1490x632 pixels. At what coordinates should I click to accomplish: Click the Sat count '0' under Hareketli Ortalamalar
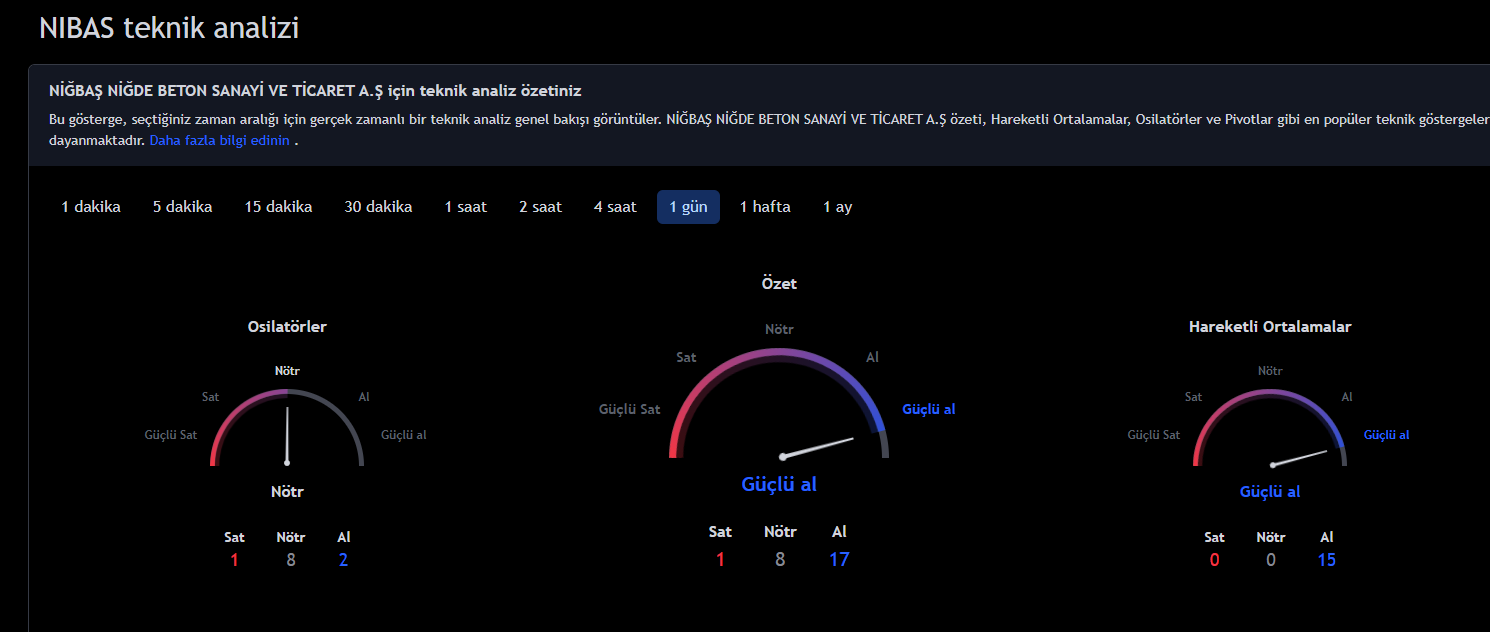1215,560
